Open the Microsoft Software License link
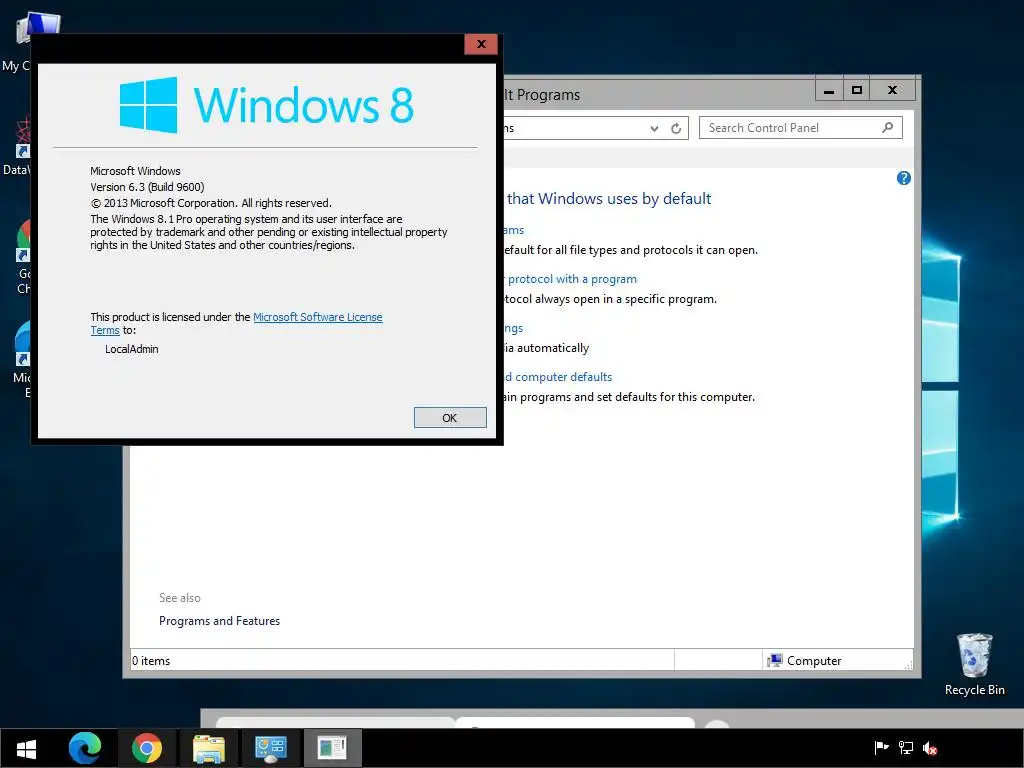 (317, 317)
